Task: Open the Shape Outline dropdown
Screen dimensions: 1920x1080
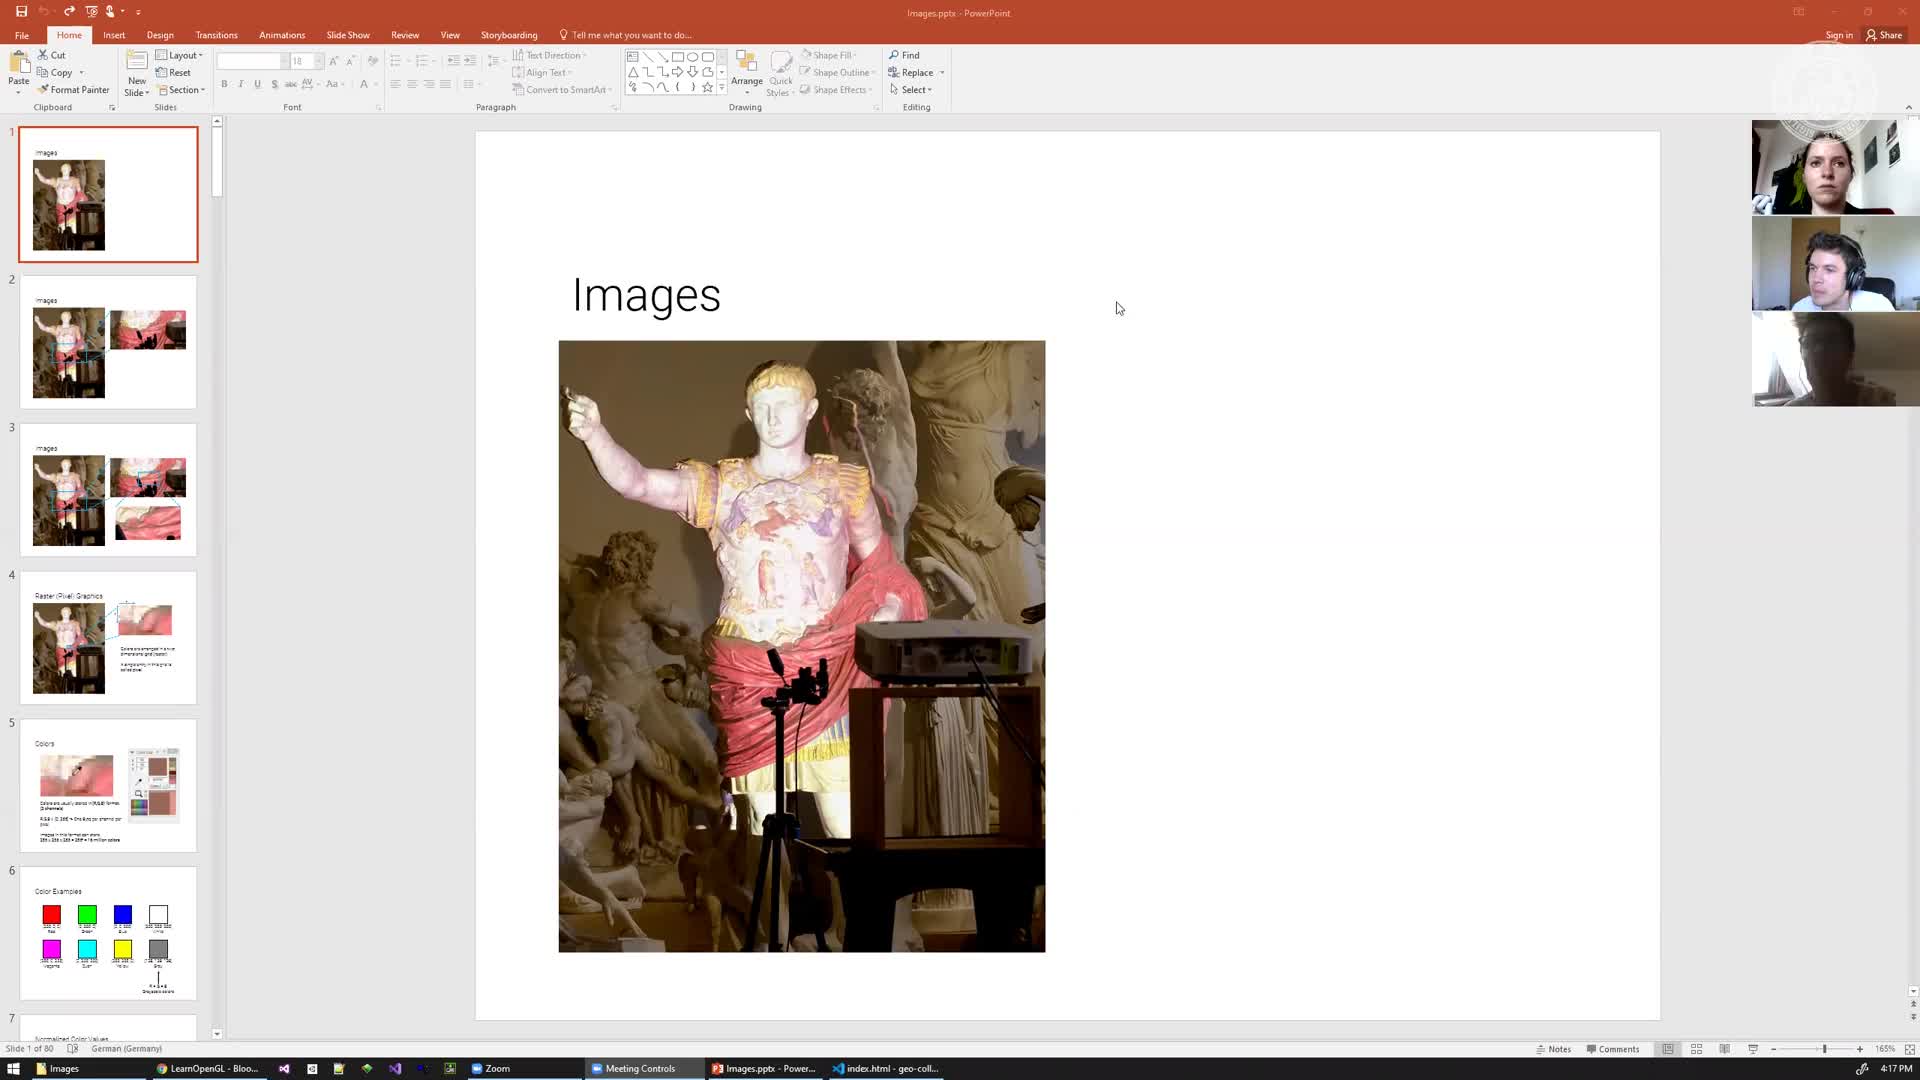Action: point(838,72)
